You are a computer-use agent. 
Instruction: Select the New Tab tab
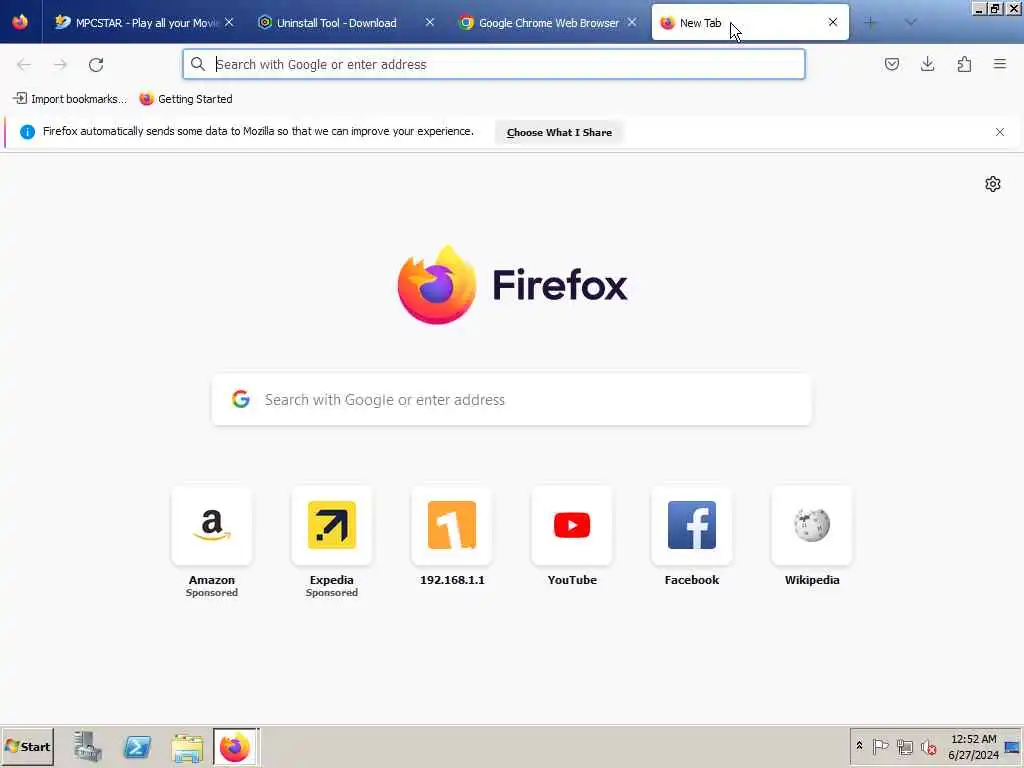click(750, 23)
